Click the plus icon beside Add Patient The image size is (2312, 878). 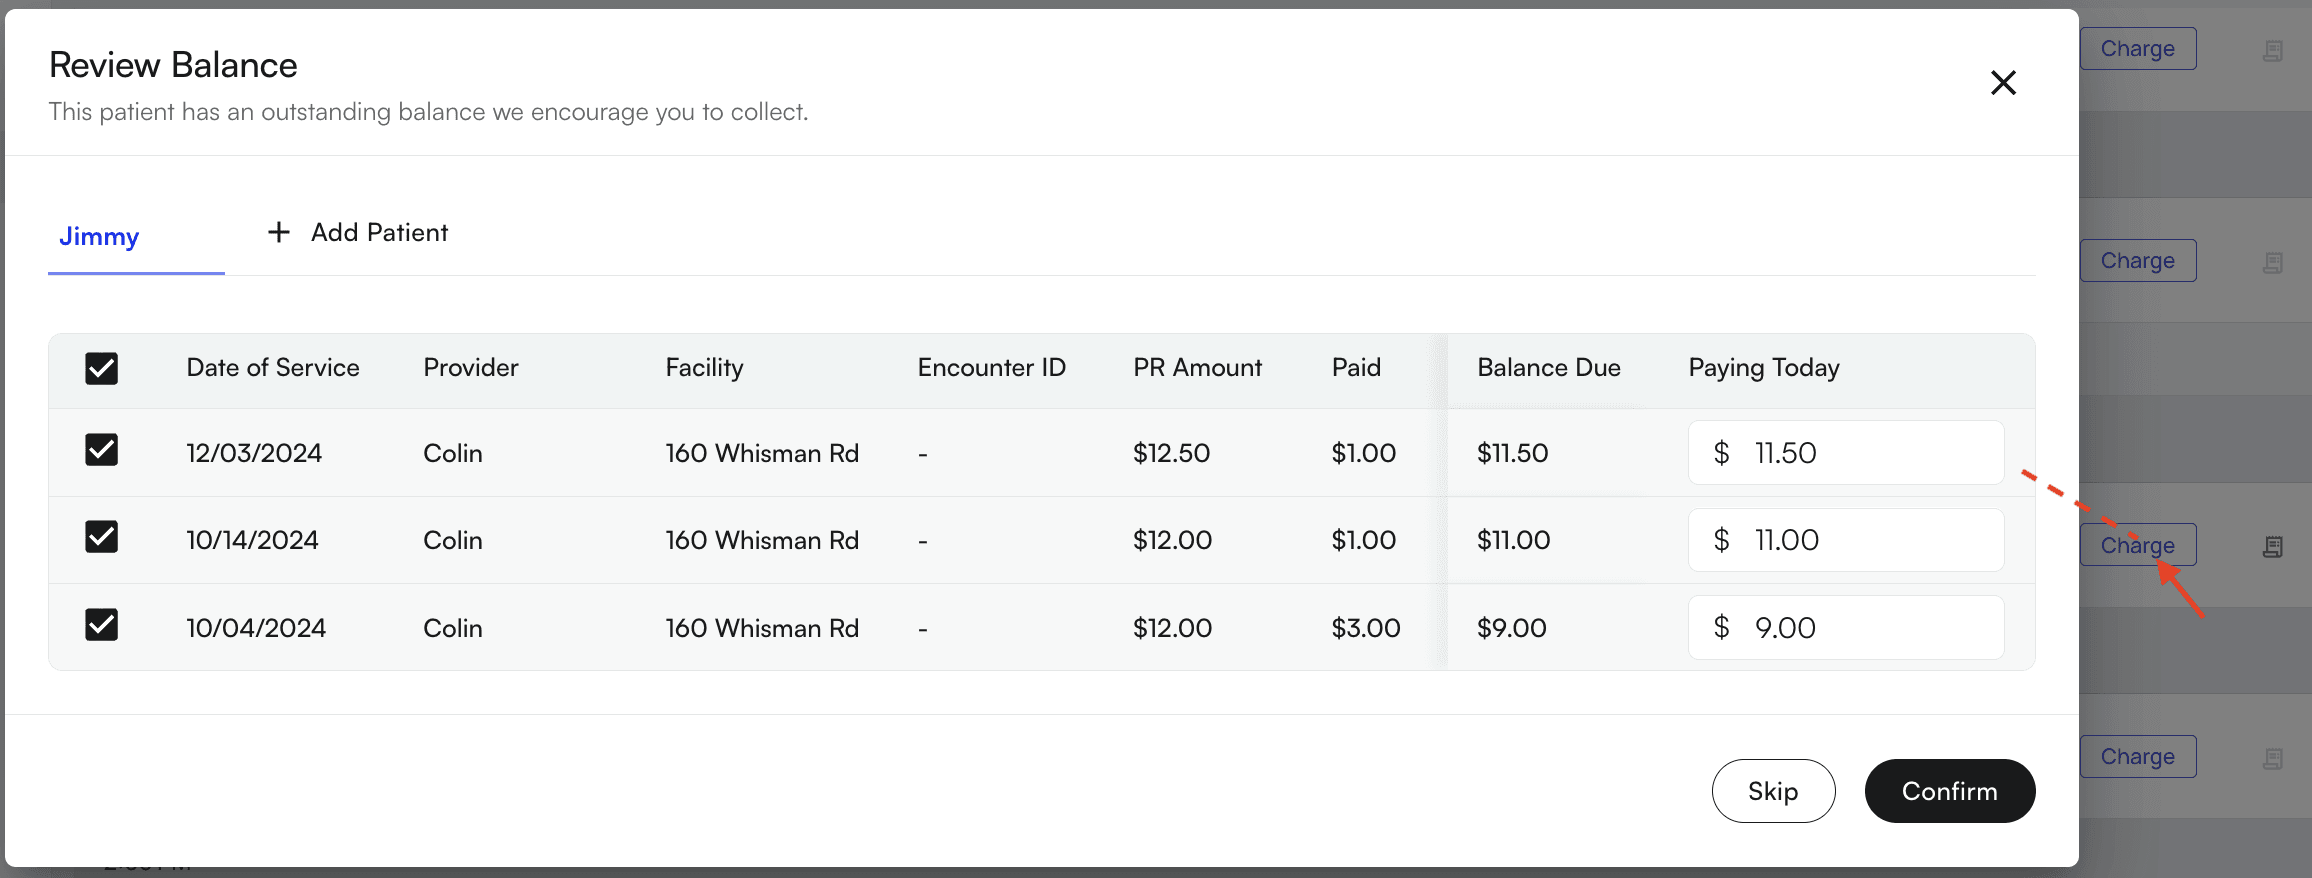coord(279,232)
